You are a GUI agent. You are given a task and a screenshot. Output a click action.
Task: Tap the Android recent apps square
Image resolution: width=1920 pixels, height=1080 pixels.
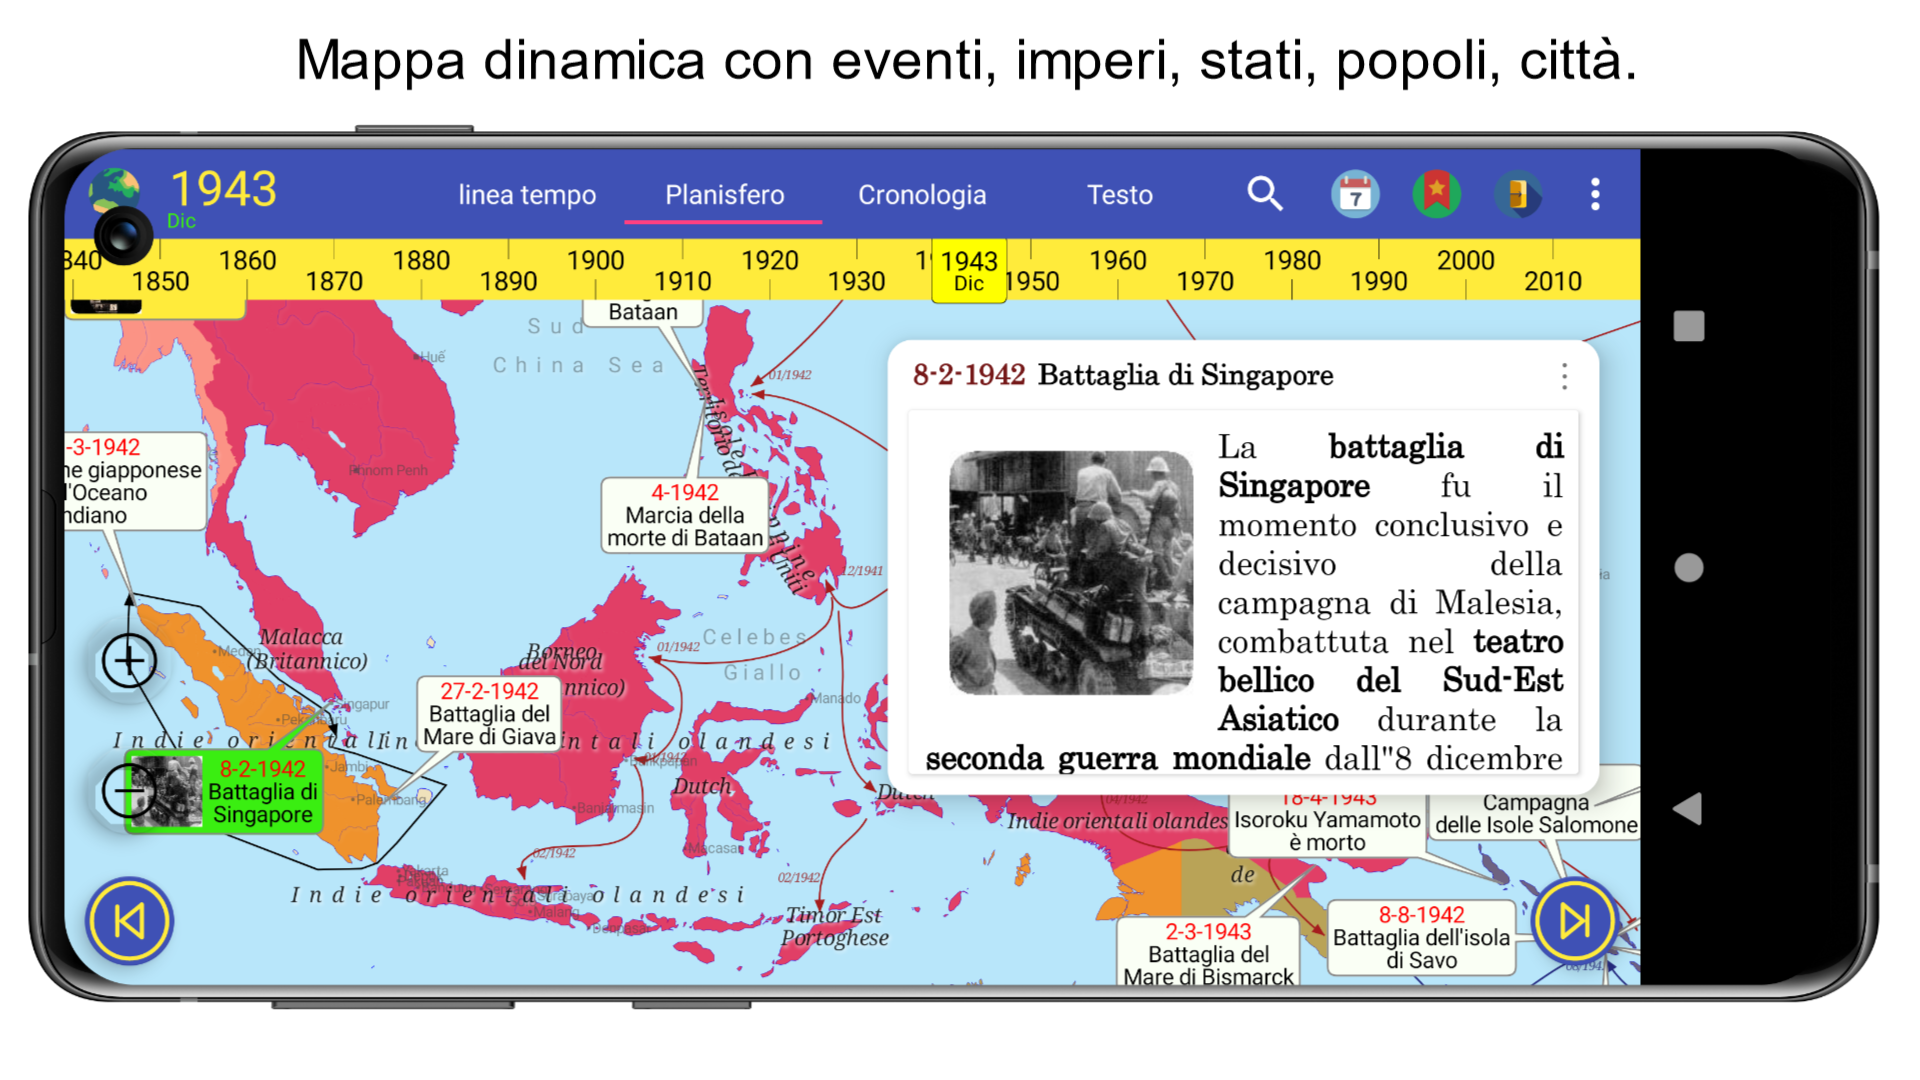click(x=1689, y=326)
